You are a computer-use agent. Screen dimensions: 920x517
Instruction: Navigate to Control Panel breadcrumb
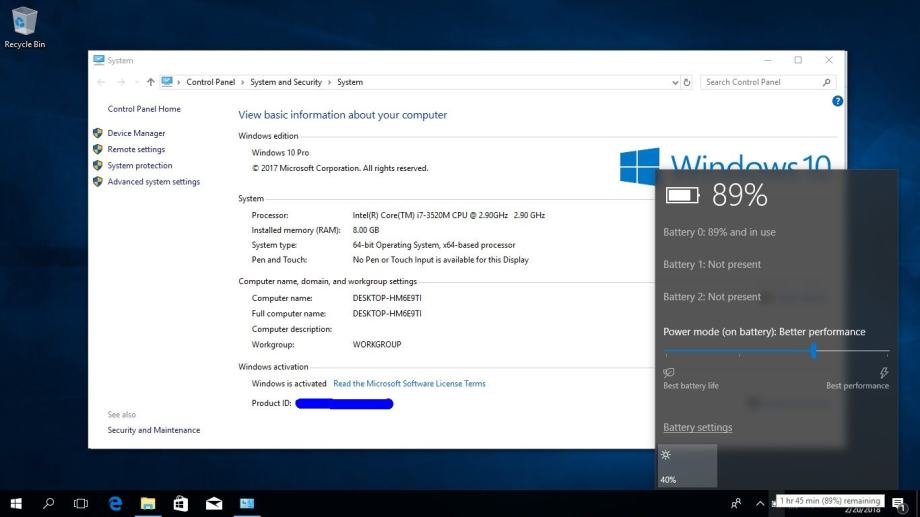[211, 82]
